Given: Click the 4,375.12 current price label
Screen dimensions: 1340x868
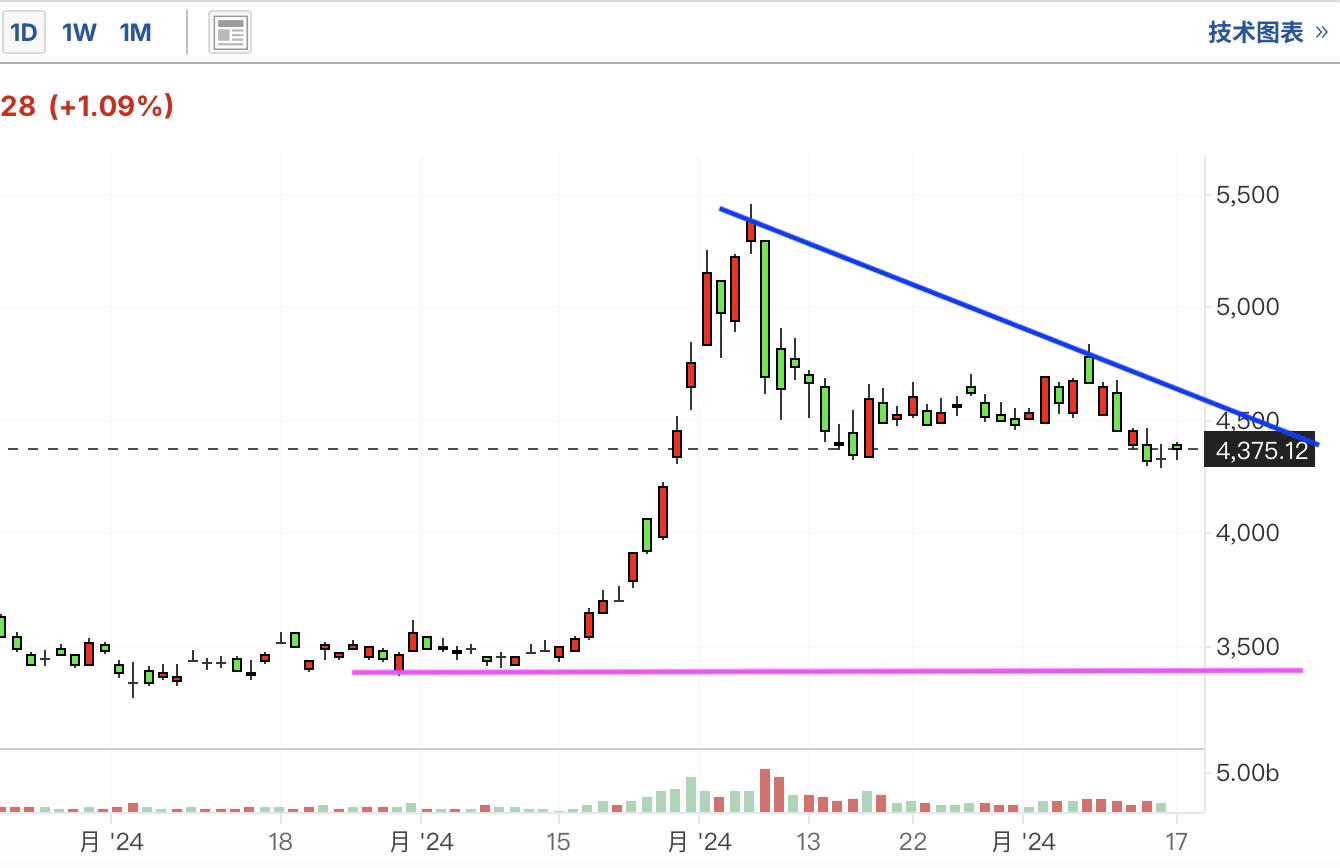Looking at the screenshot, I should [1261, 451].
